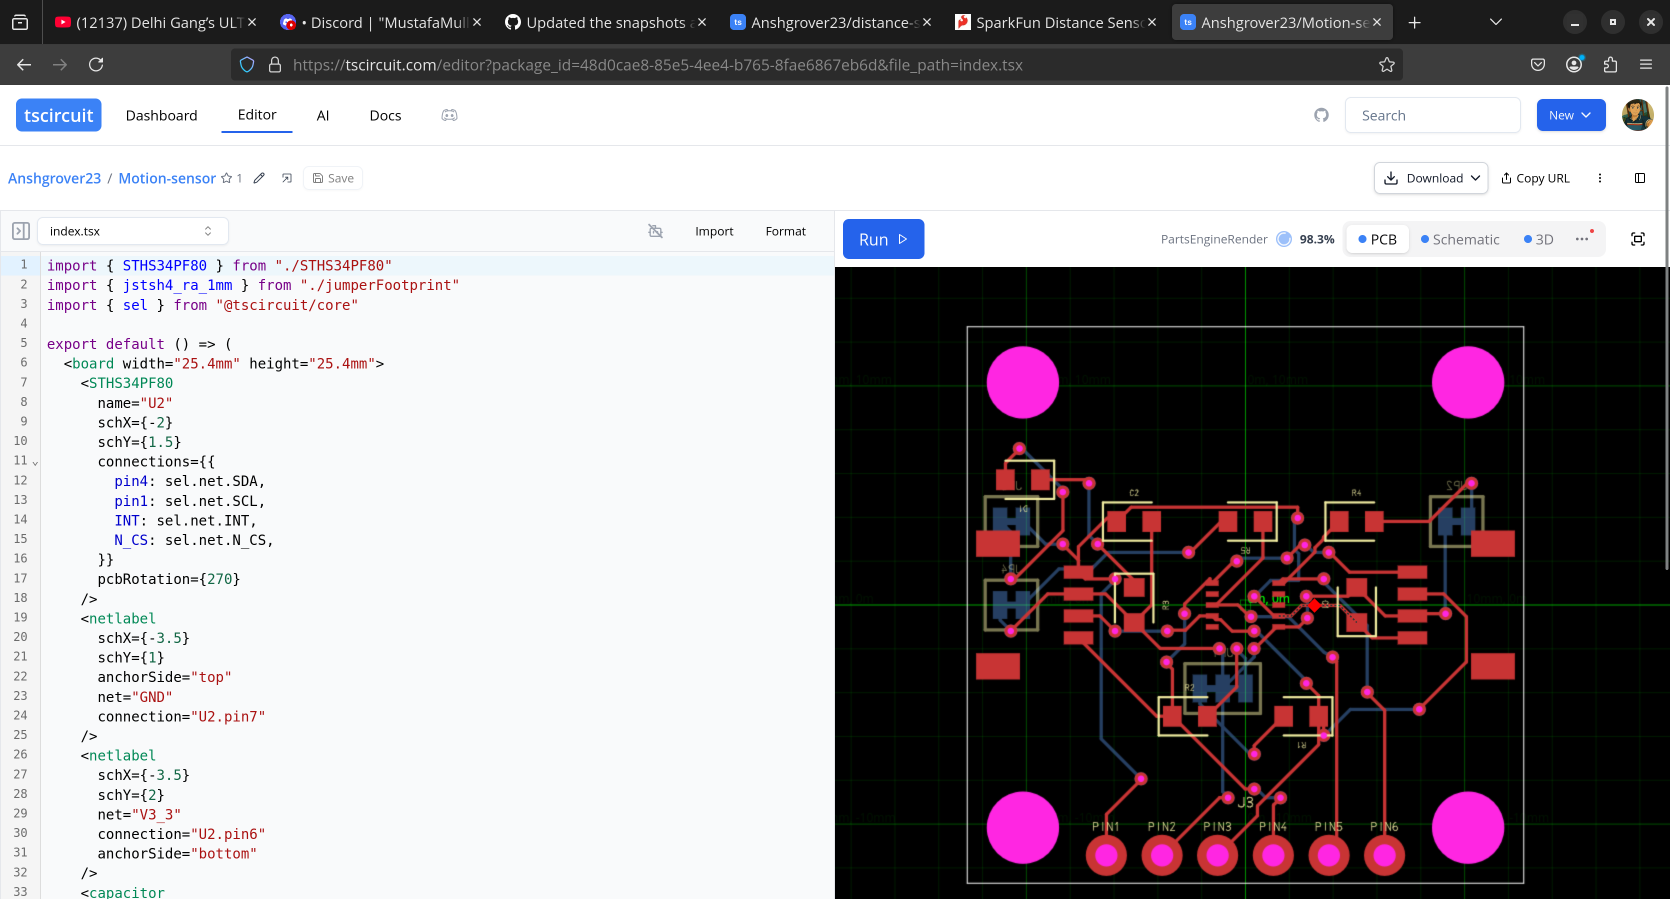Toggle the crossed-out bot icon in editor toolbar

point(655,231)
